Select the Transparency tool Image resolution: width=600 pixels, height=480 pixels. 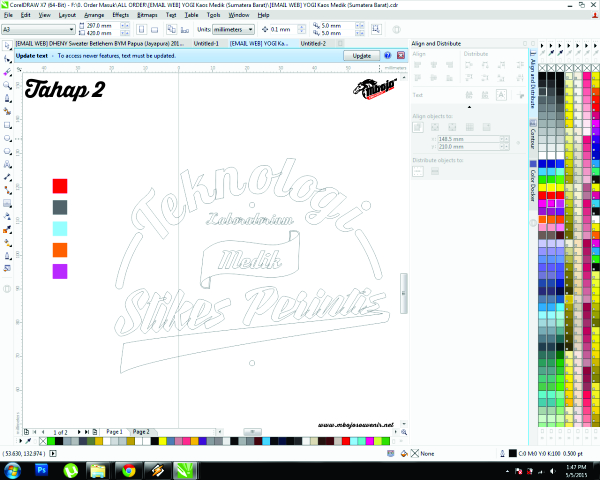(x=7, y=216)
